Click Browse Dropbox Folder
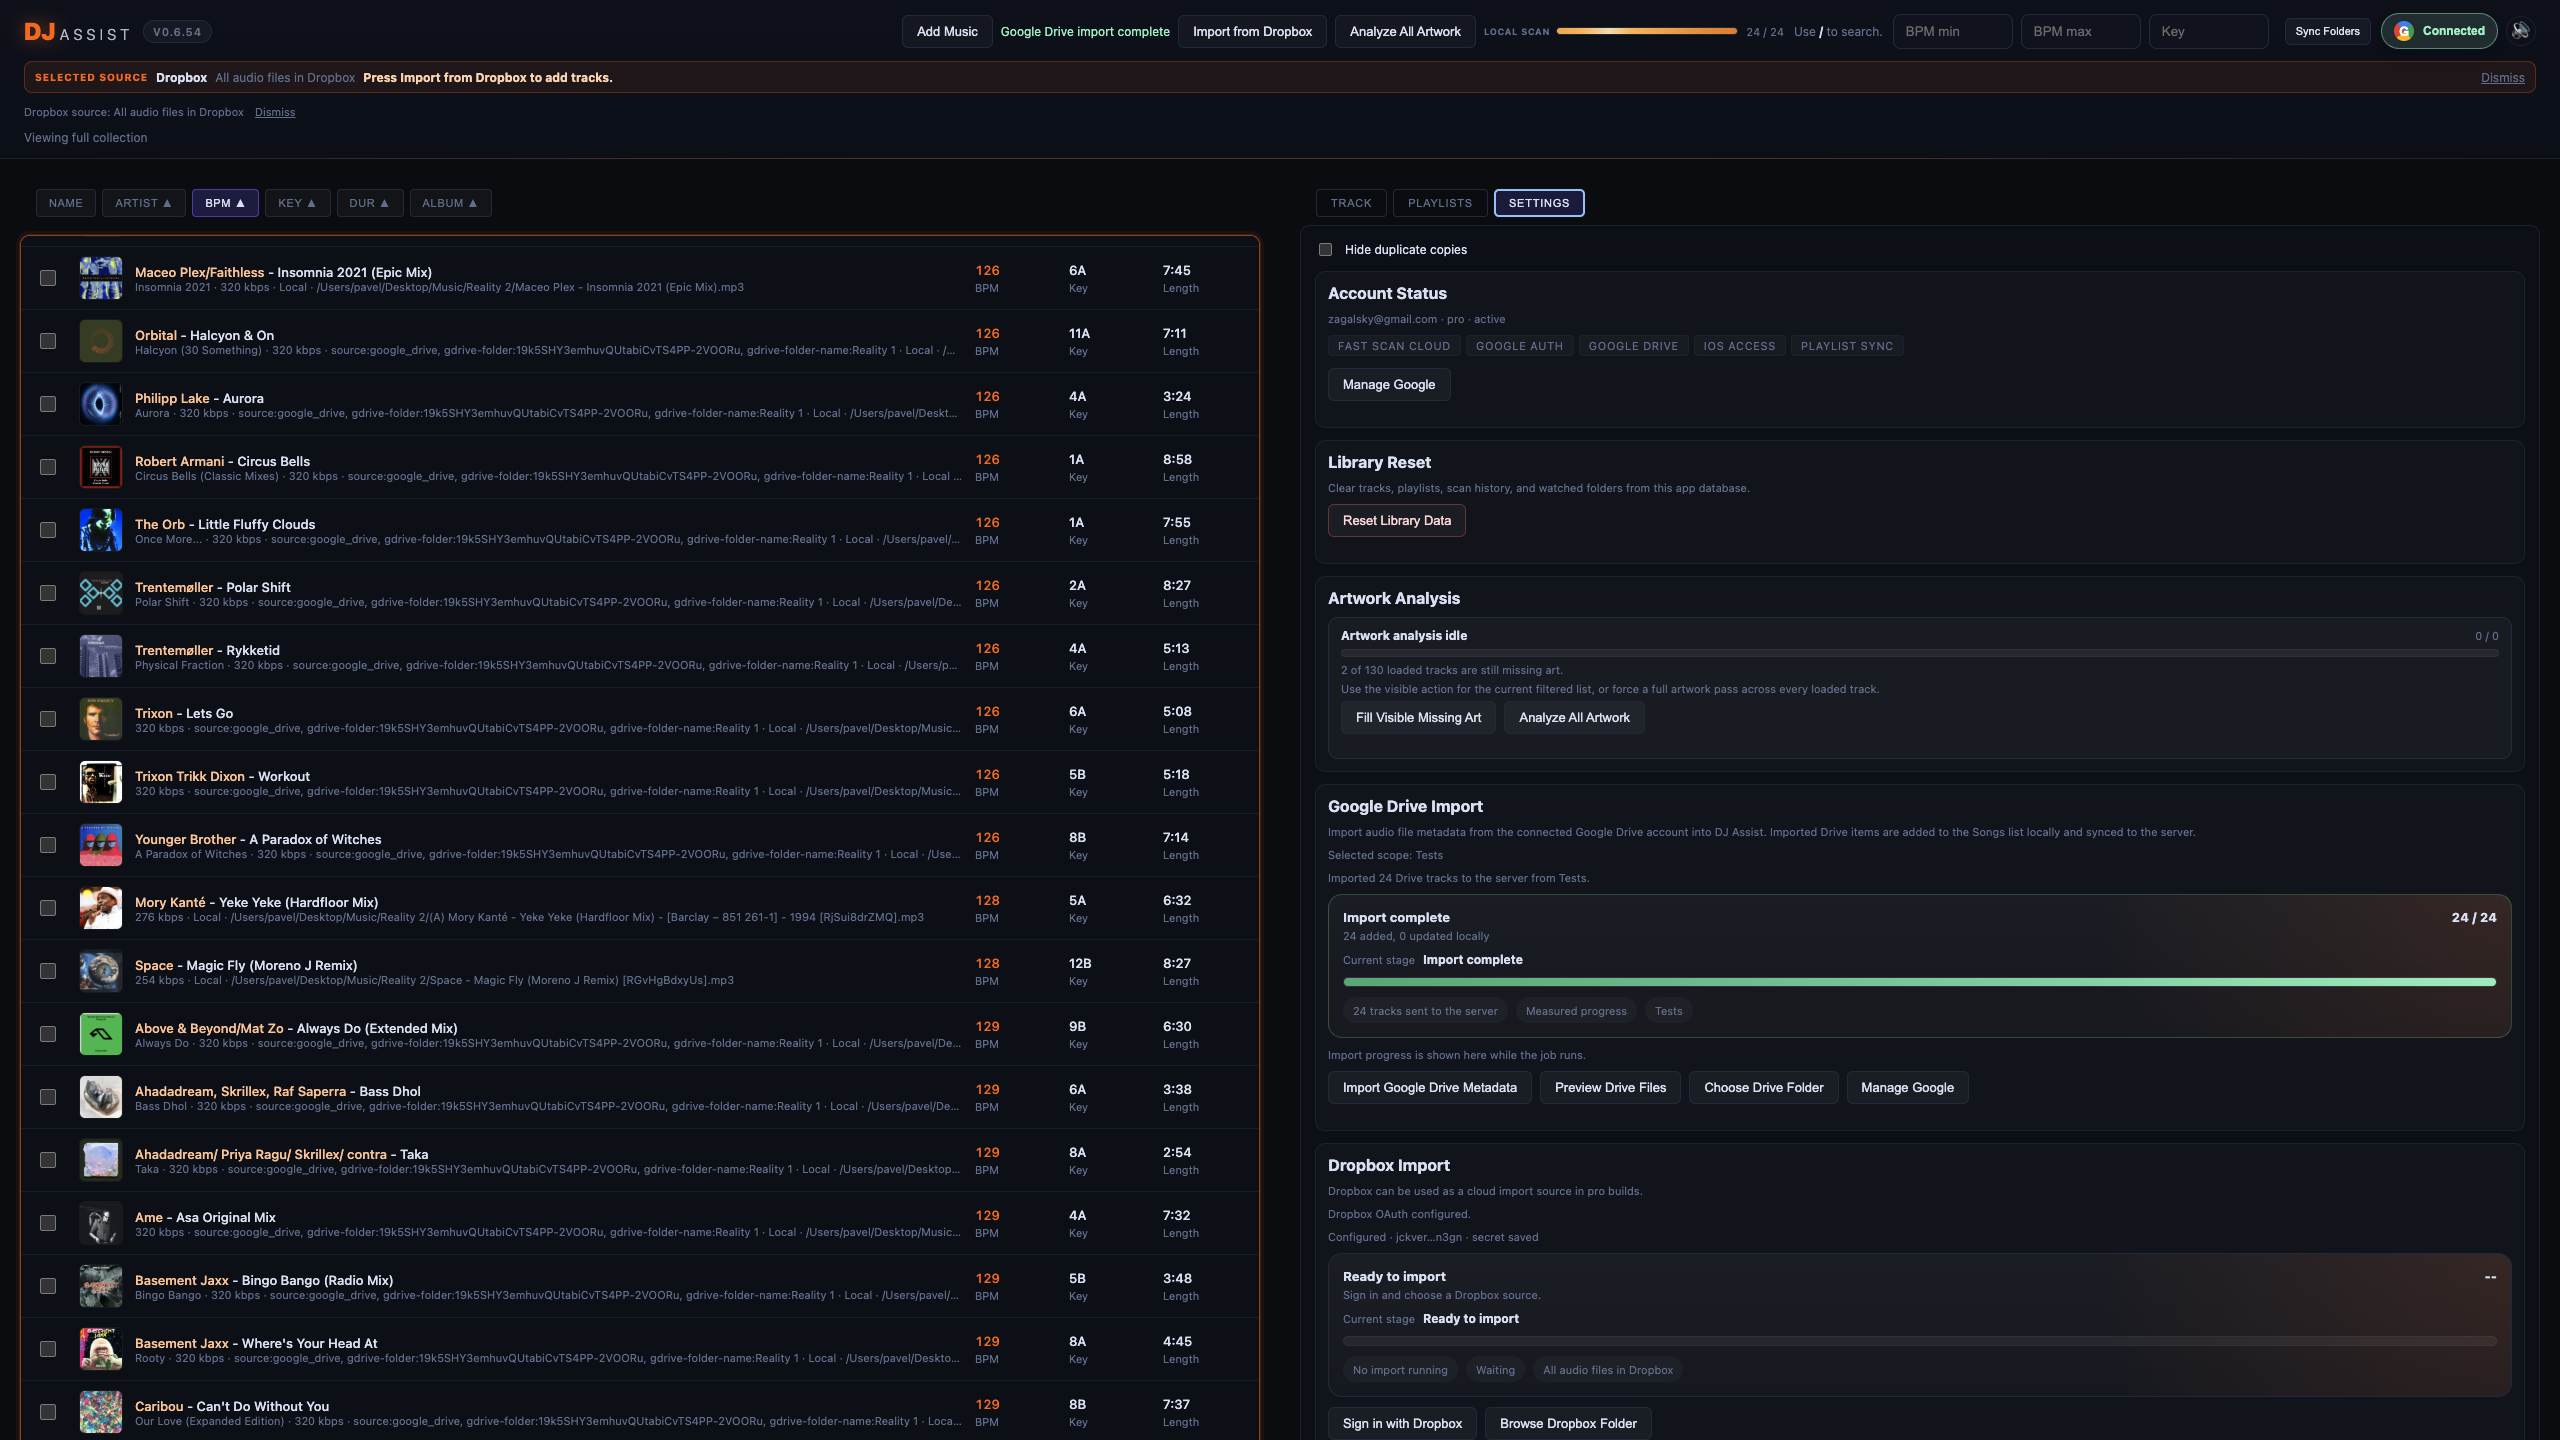Image resolution: width=2560 pixels, height=1440 pixels. (x=1568, y=1424)
